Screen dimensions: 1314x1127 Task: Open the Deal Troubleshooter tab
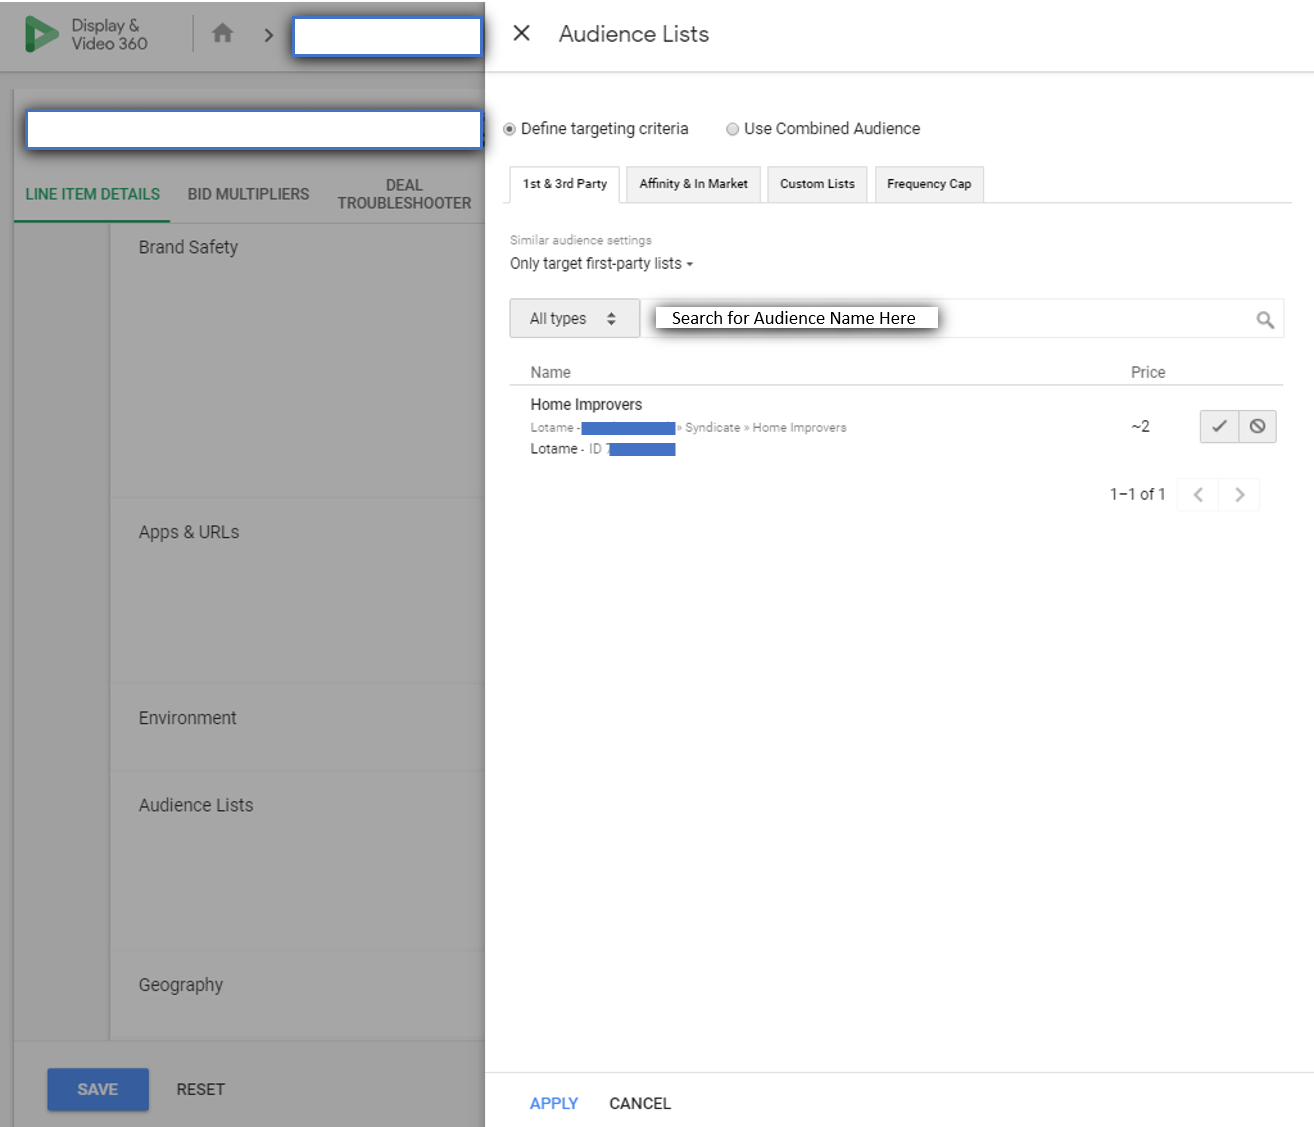pyautogui.click(x=404, y=194)
